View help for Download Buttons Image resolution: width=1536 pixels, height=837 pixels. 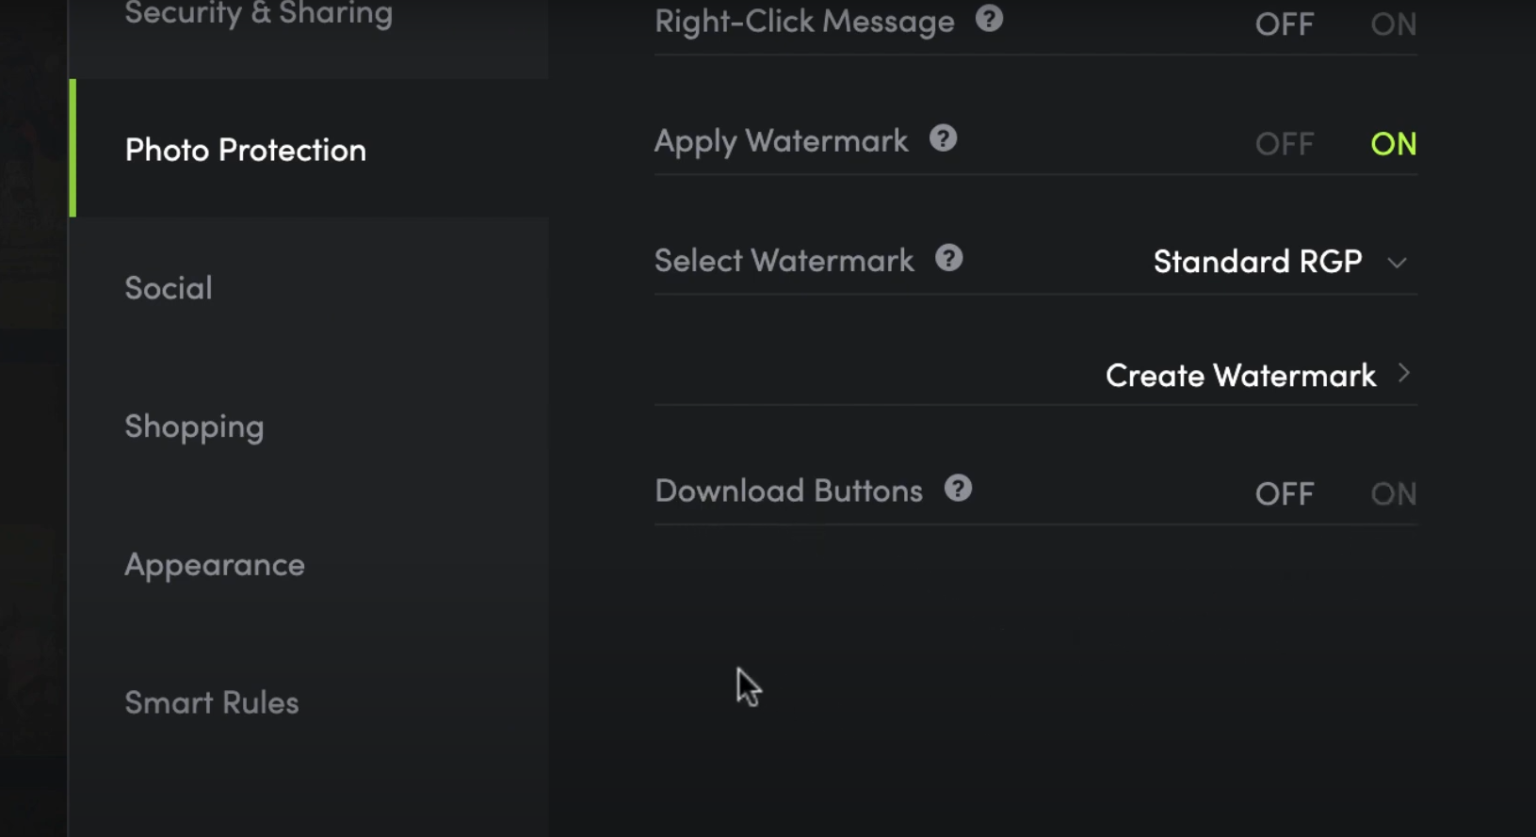(x=958, y=489)
